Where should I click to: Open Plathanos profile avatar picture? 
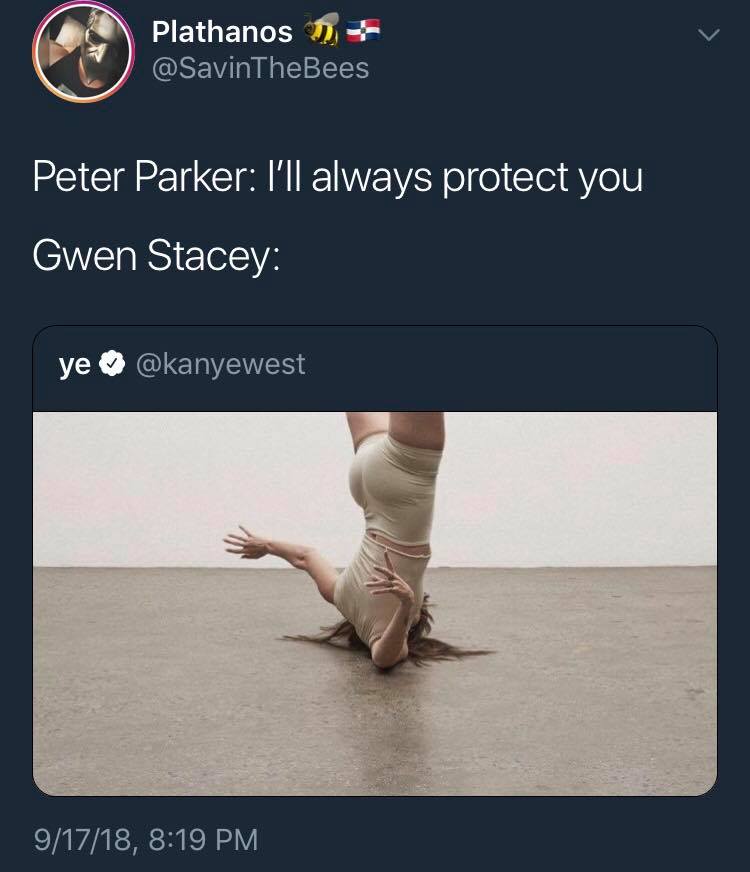[83, 52]
